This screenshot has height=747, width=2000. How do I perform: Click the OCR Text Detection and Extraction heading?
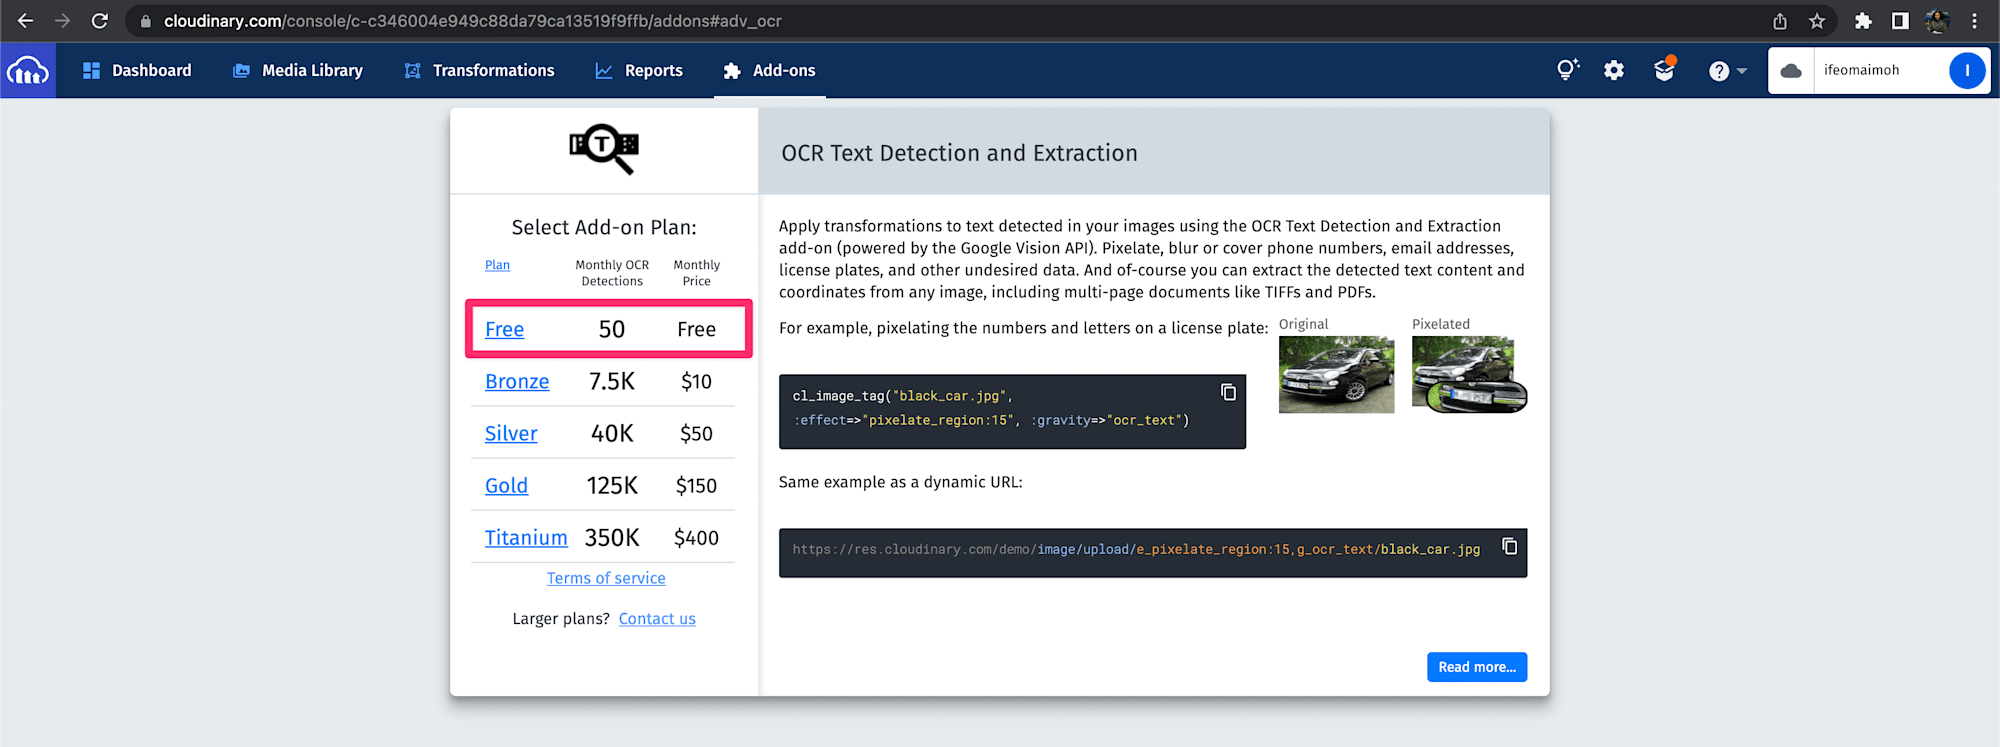(959, 153)
